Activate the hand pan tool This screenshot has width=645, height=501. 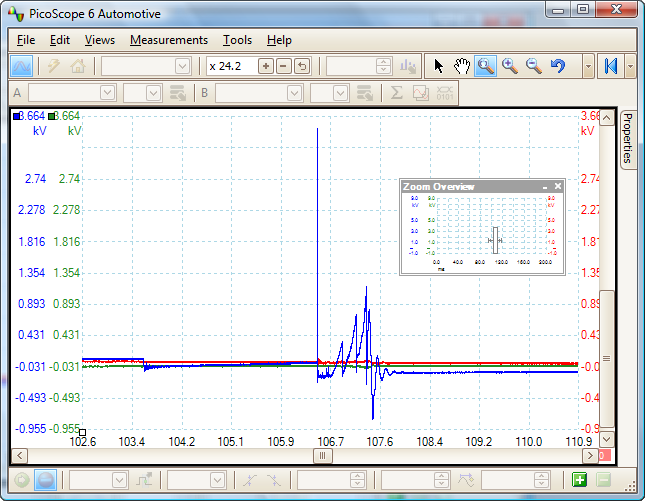(x=462, y=66)
